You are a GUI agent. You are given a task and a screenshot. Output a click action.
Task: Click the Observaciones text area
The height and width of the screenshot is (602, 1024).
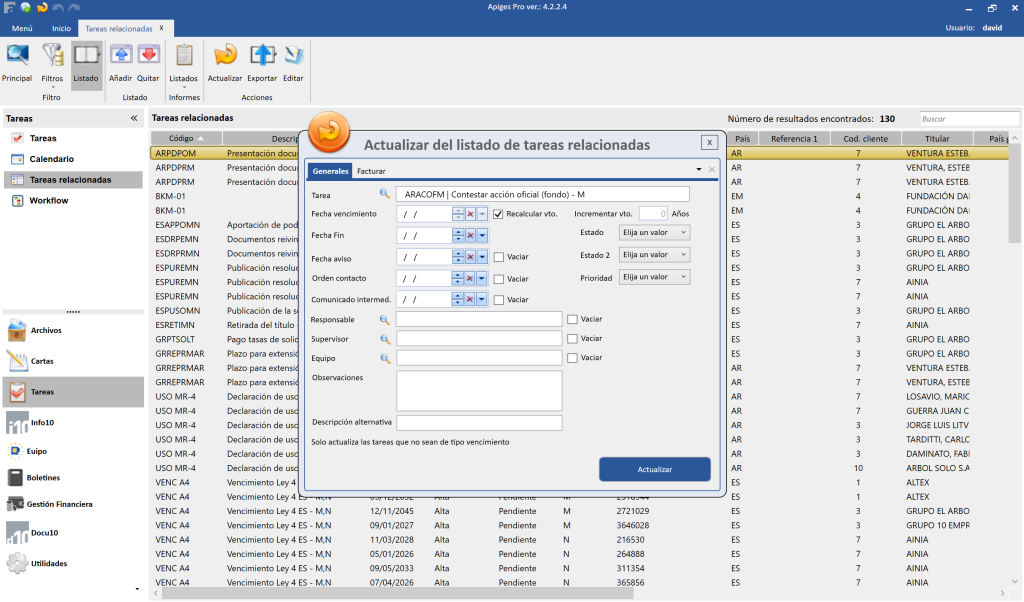click(479, 391)
